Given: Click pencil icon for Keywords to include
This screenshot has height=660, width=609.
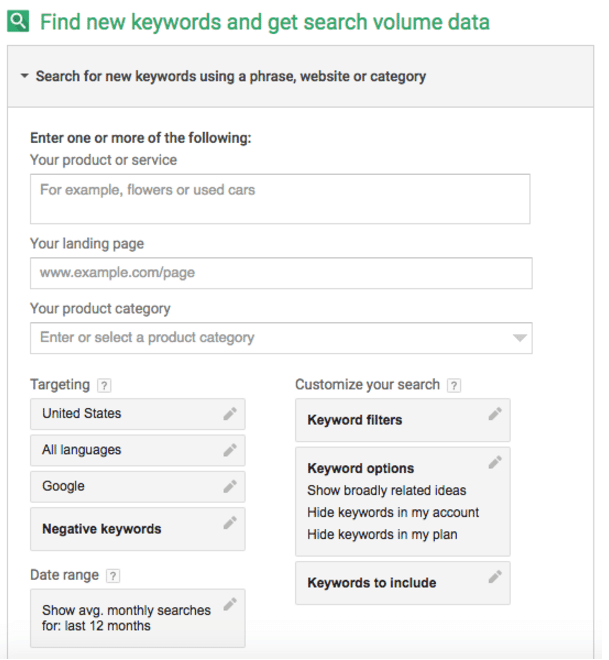Looking at the screenshot, I should click(495, 577).
